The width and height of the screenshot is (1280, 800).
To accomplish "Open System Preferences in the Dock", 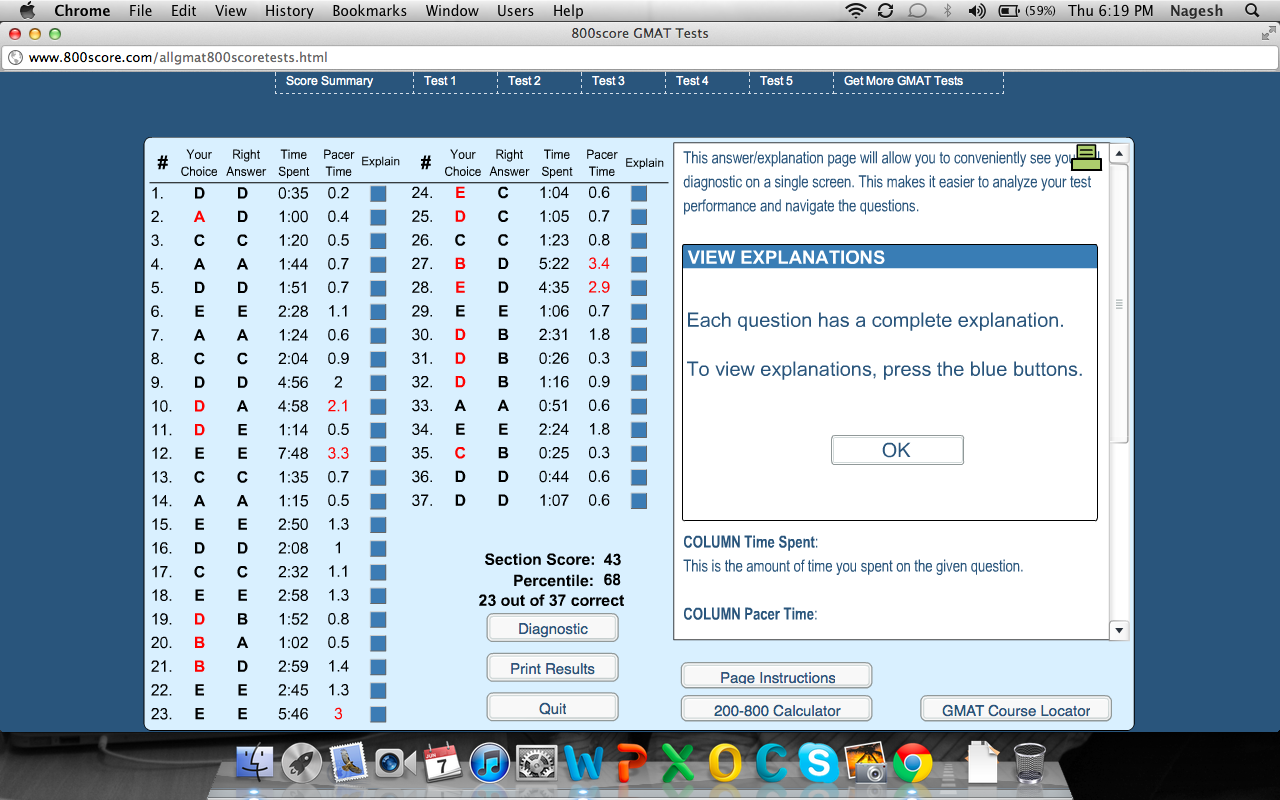I will 536,763.
